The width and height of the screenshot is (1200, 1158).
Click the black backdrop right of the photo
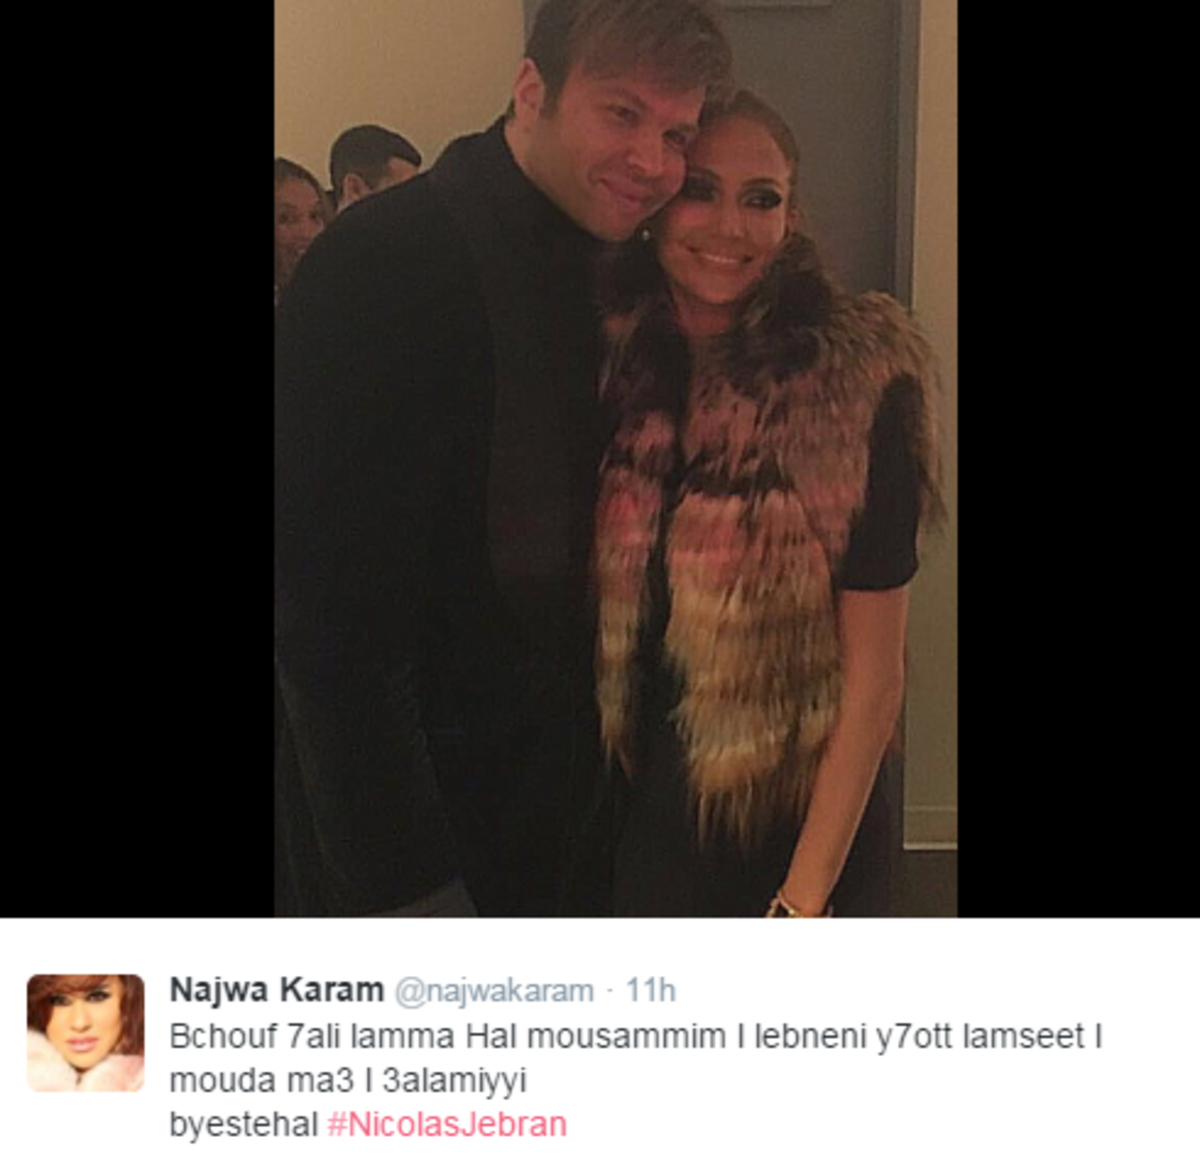point(1078,458)
